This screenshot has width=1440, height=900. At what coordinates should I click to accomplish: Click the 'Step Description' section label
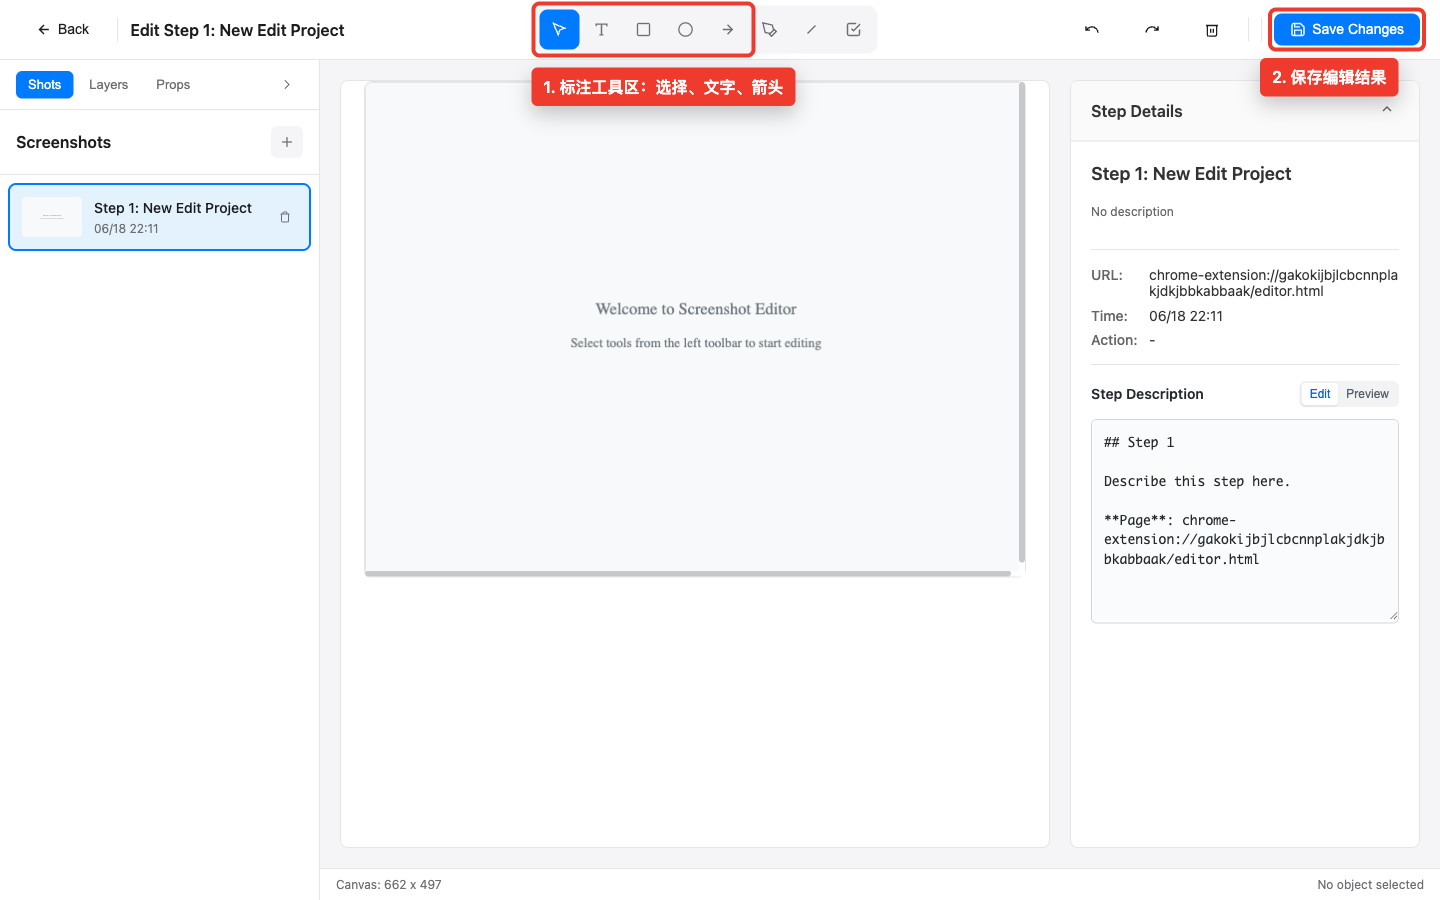(1147, 394)
